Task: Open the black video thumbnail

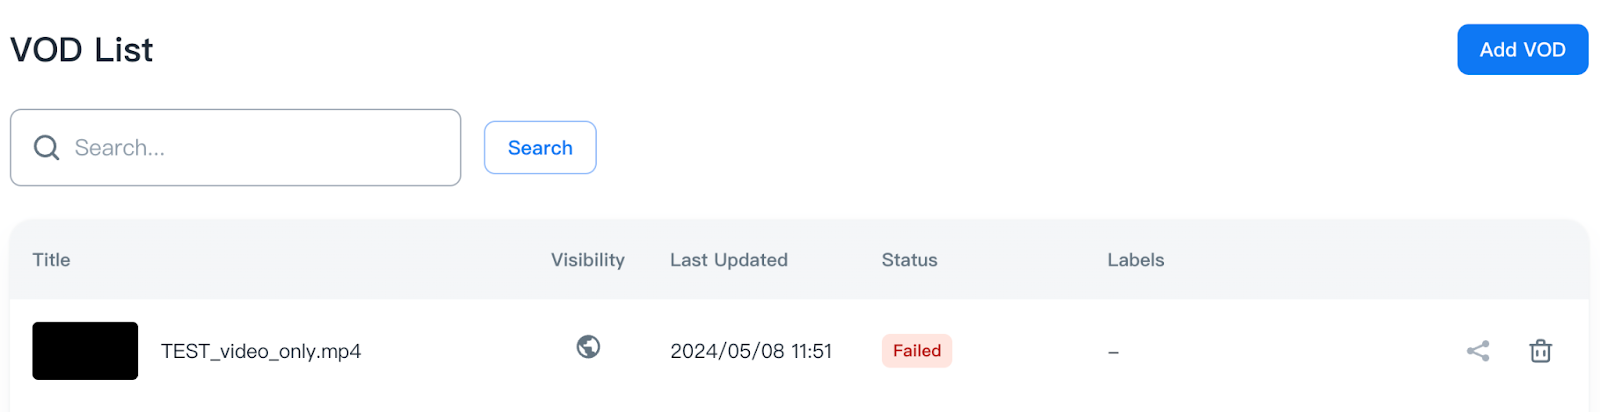Action: point(85,351)
